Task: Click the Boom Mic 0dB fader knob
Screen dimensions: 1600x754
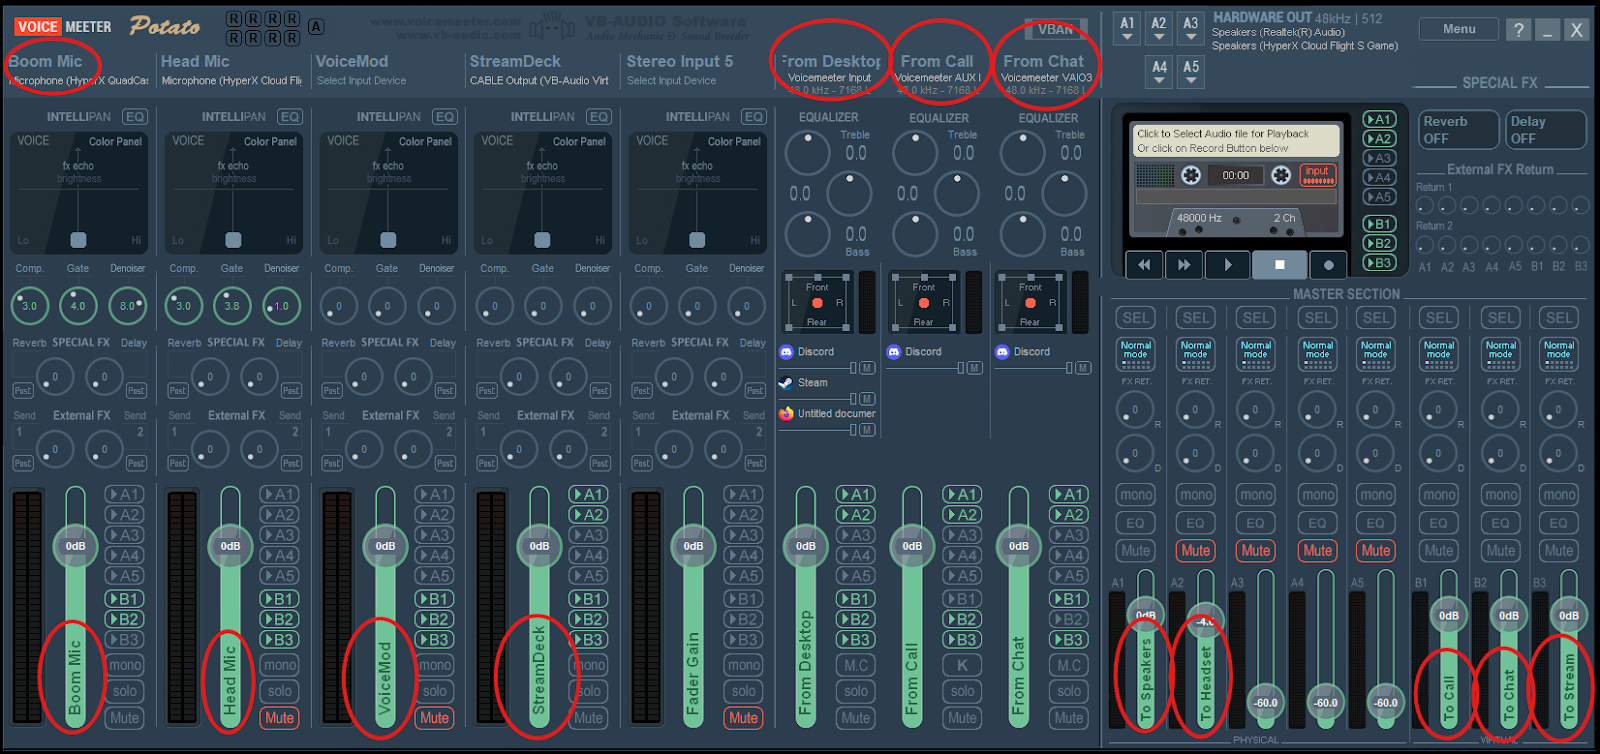Action: (x=75, y=546)
